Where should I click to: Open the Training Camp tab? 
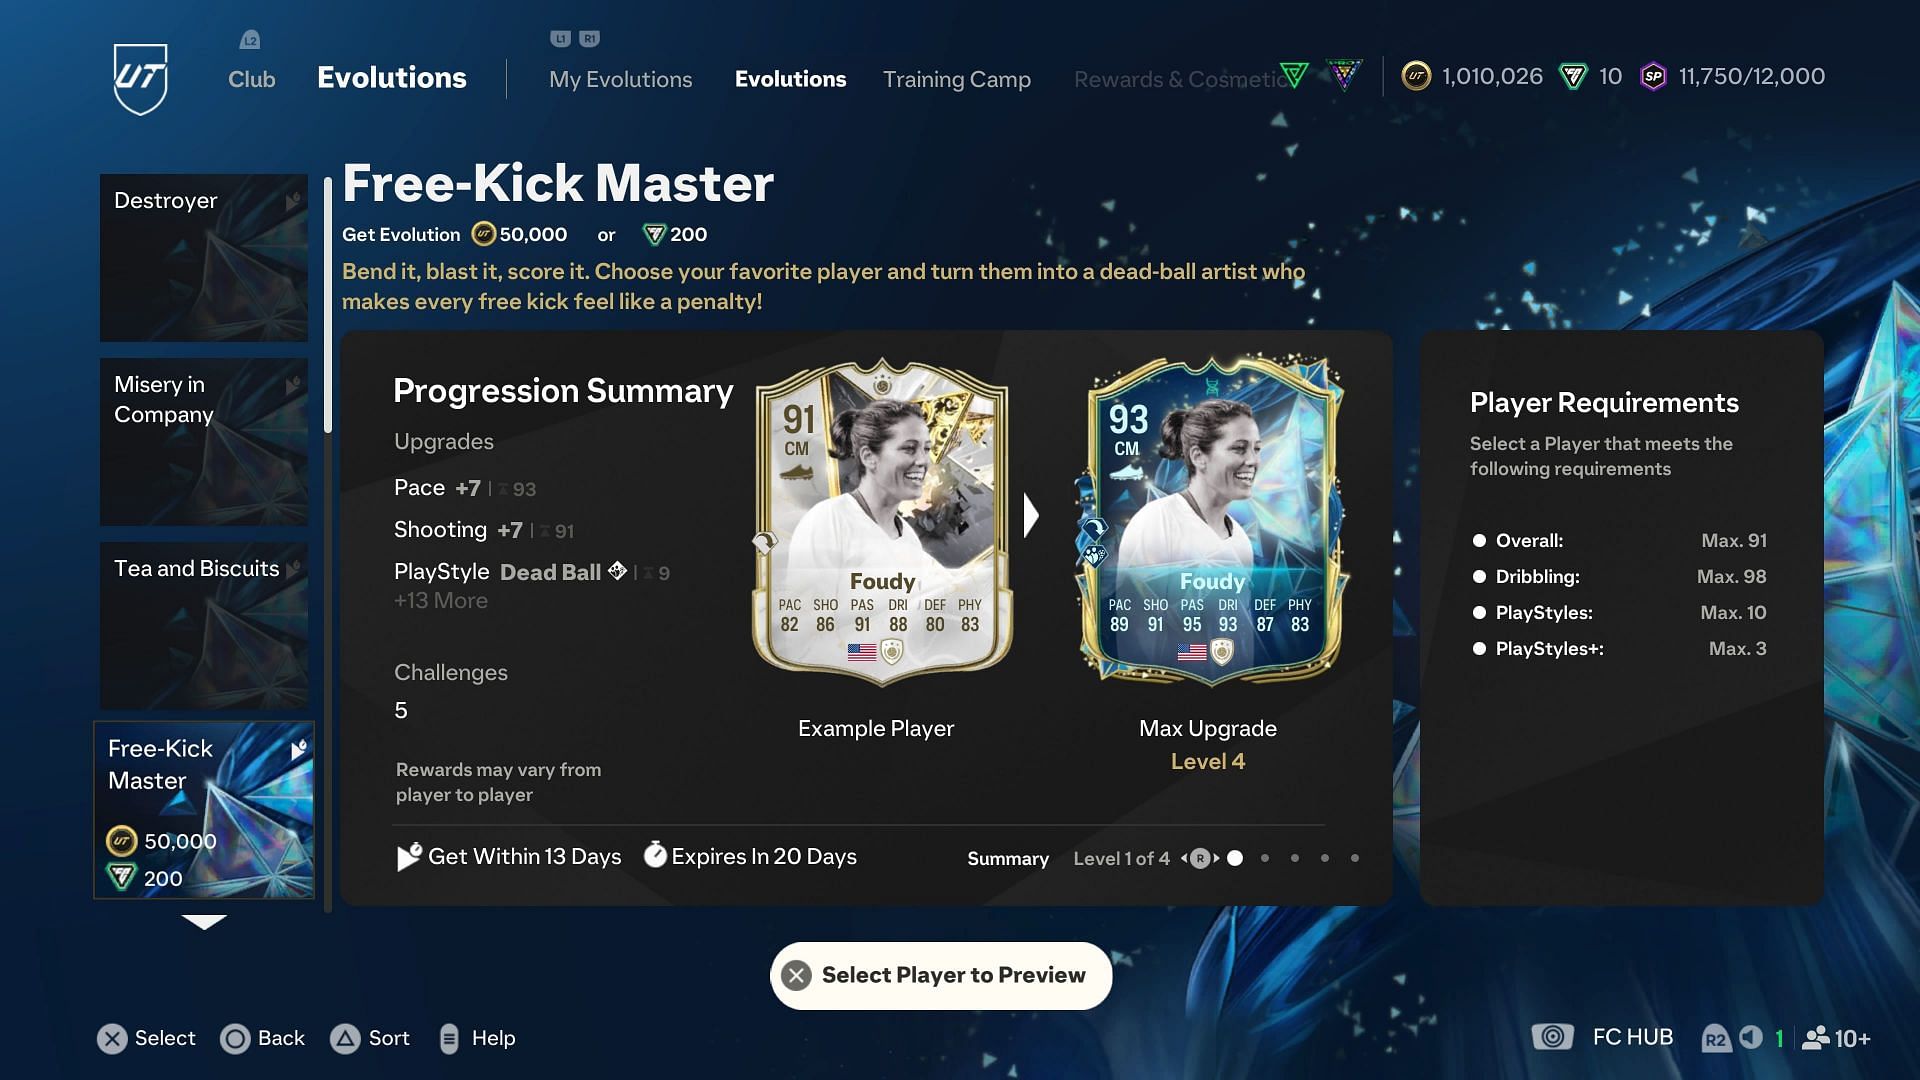(x=957, y=79)
